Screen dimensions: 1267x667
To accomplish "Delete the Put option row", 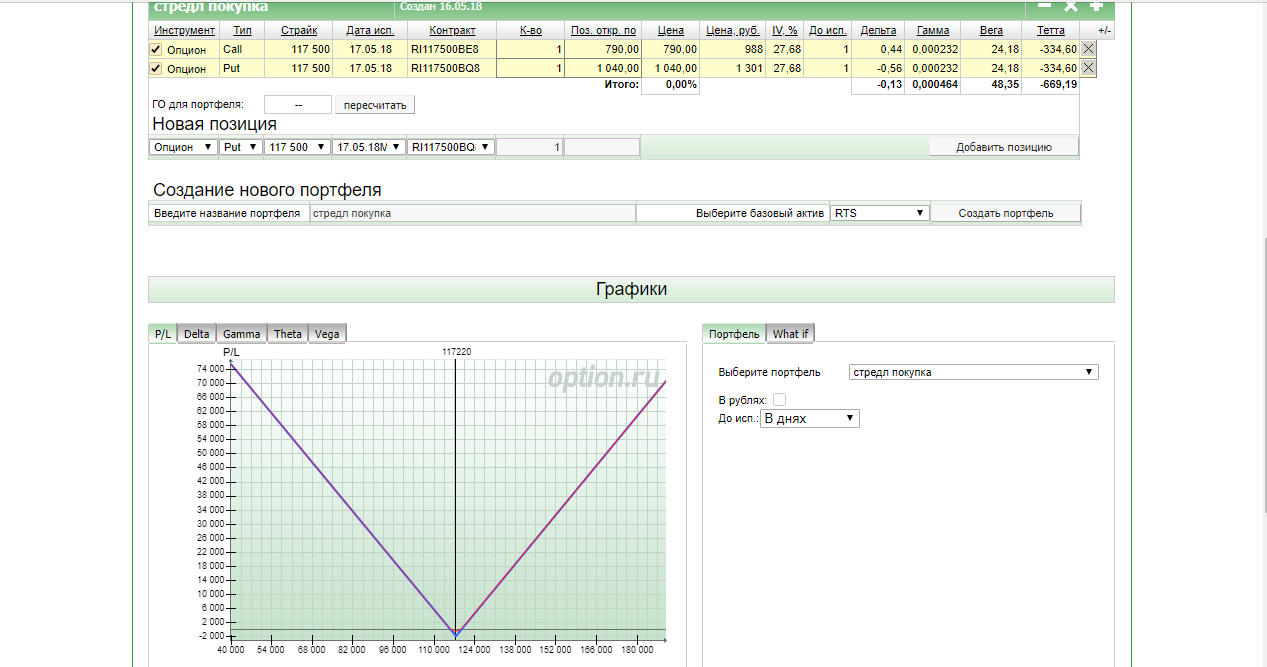I will click(1089, 68).
